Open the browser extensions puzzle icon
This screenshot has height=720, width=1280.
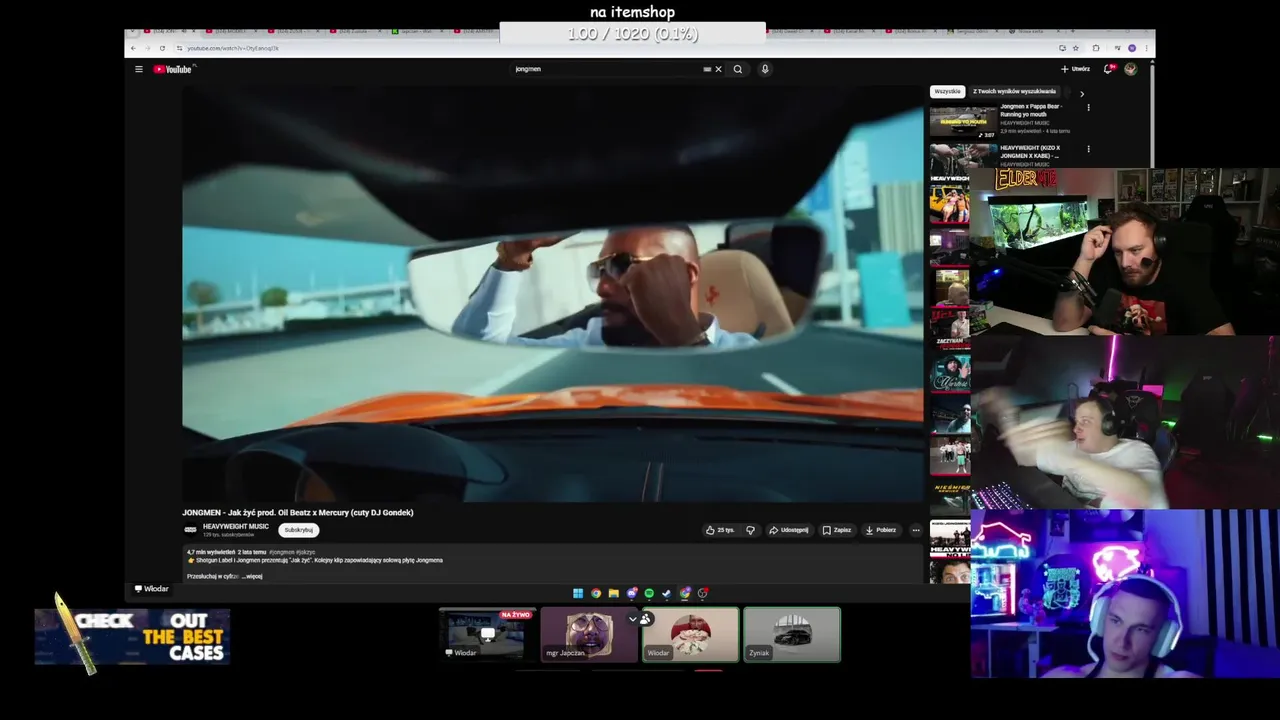click(x=1096, y=48)
